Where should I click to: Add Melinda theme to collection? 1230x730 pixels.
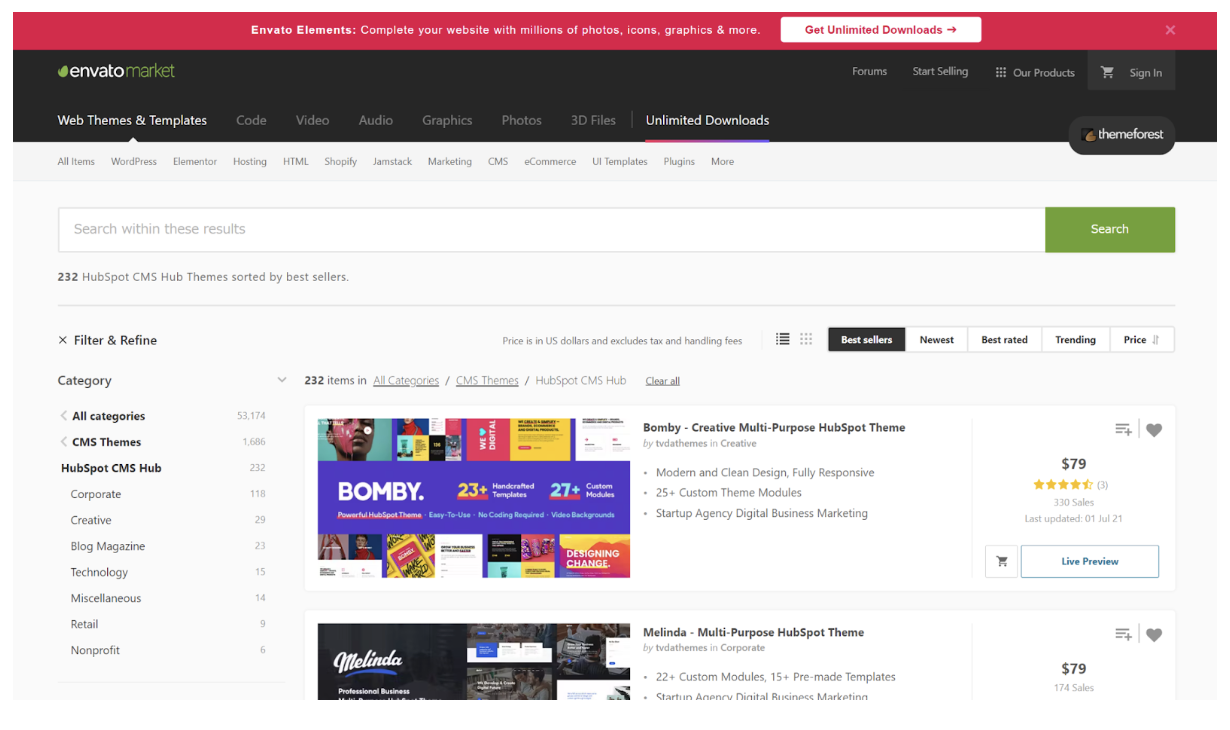click(x=1123, y=635)
